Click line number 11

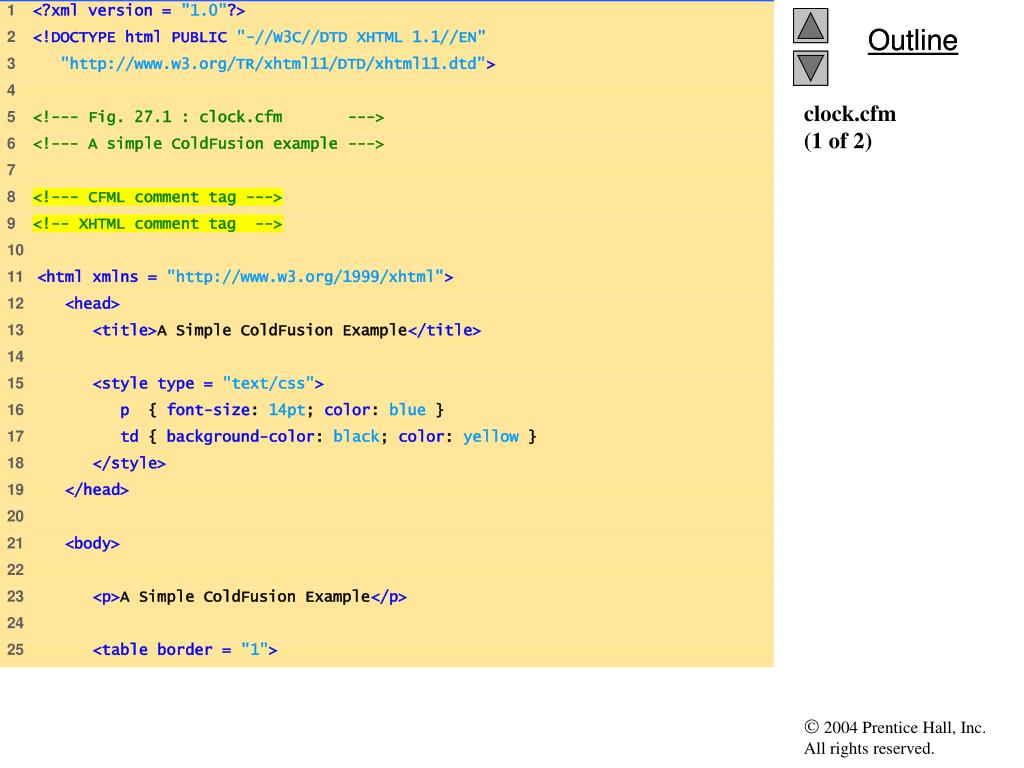(15, 277)
